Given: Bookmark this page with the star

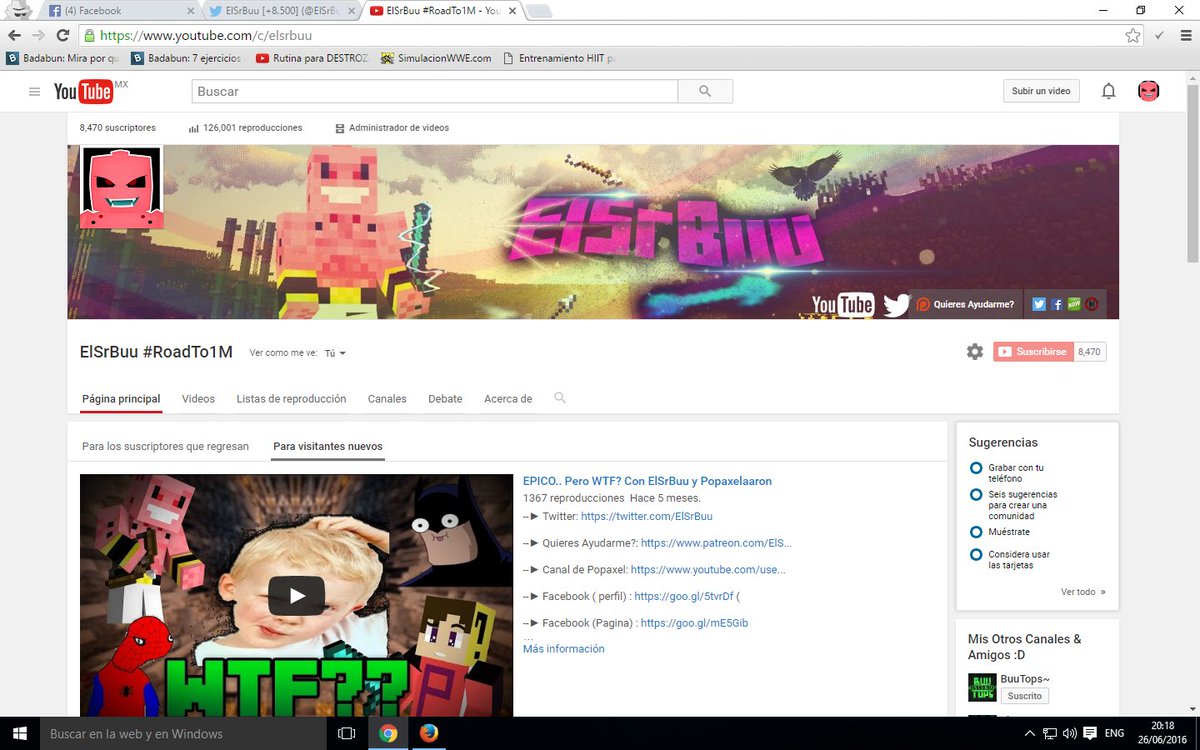Looking at the screenshot, I should pos(1133,35).
